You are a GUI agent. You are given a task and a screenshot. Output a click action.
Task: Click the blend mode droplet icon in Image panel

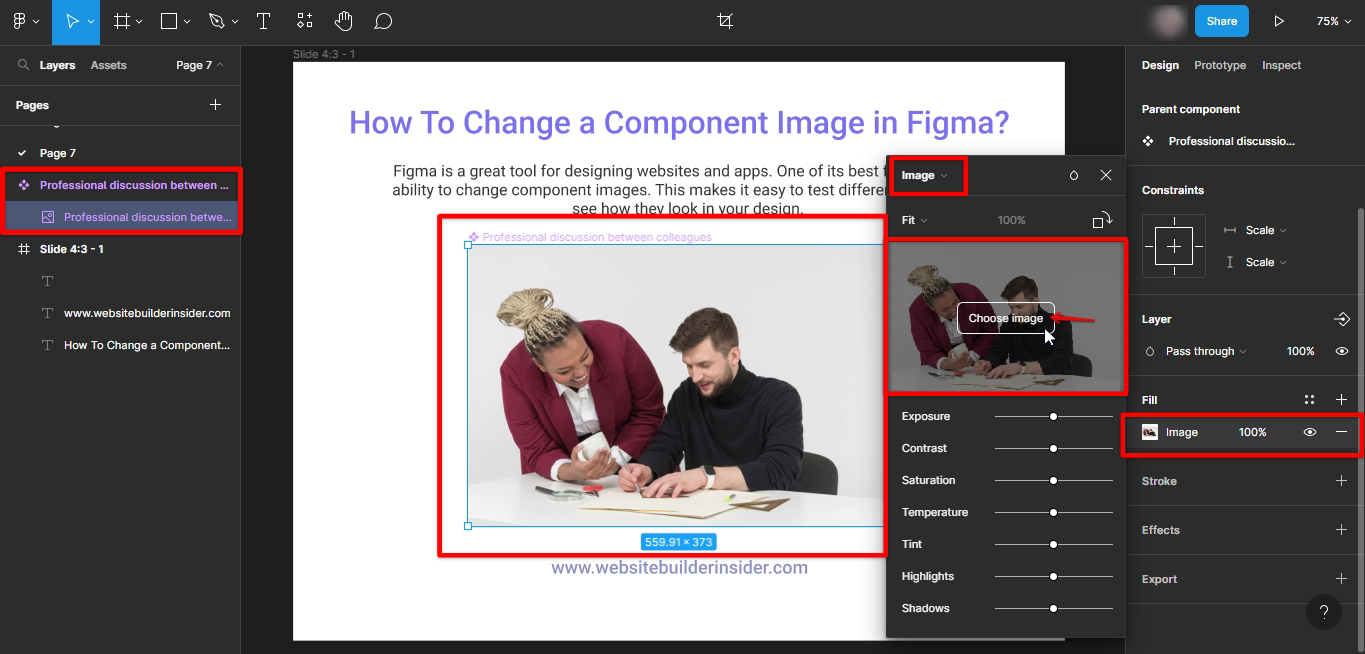(x=1074, y=175)
